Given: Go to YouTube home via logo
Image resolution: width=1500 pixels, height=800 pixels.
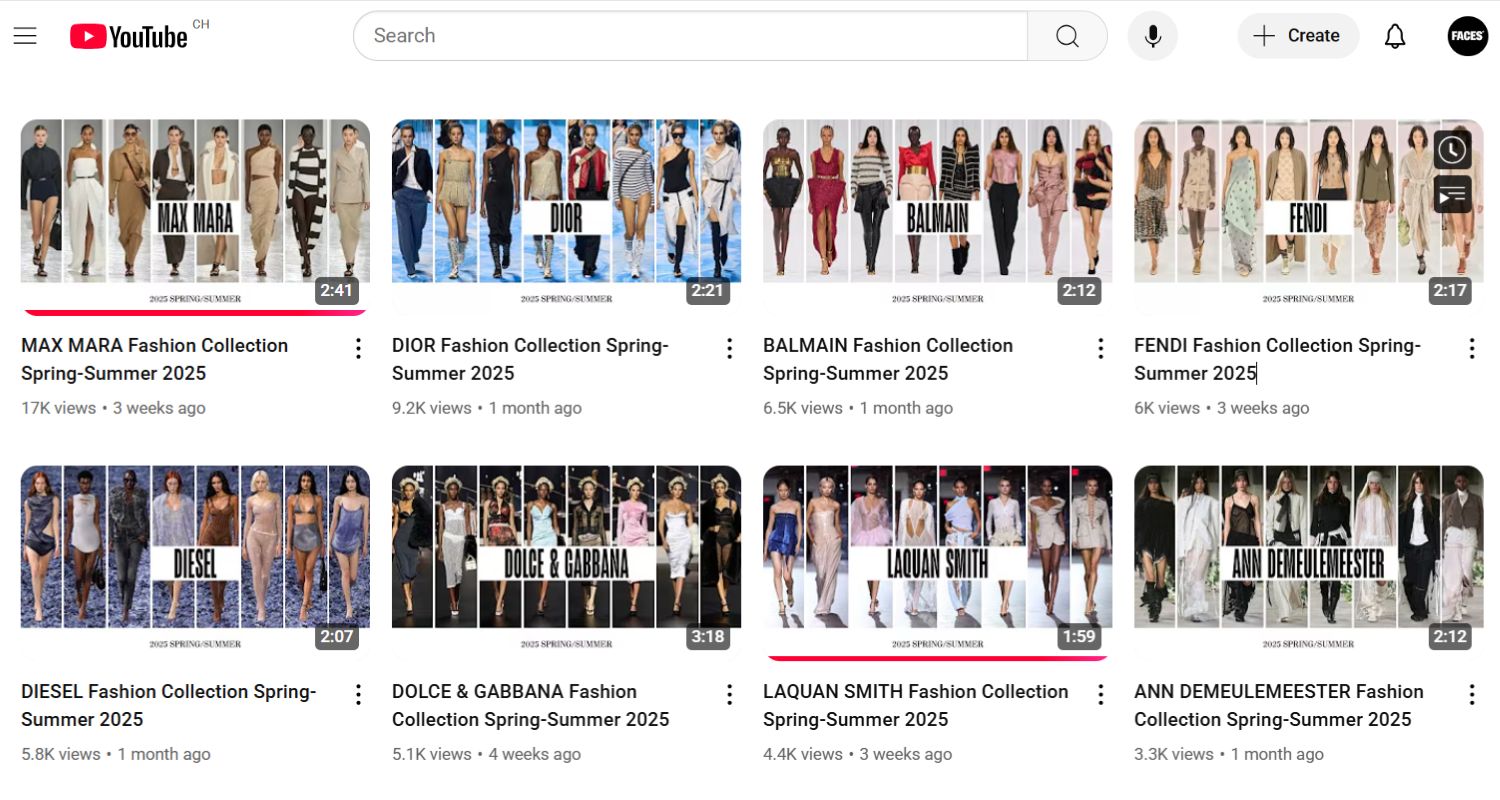Looking at the screenshot, I should [129, 37].
